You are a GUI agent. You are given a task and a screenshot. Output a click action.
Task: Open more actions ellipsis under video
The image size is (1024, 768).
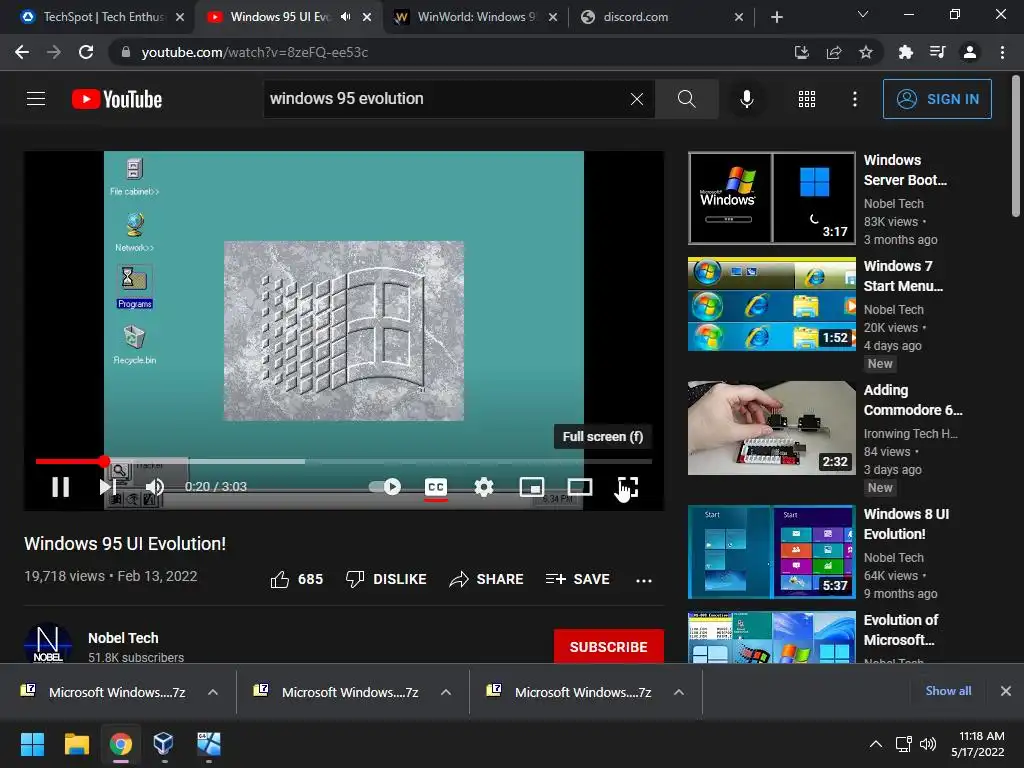[644, 580]
